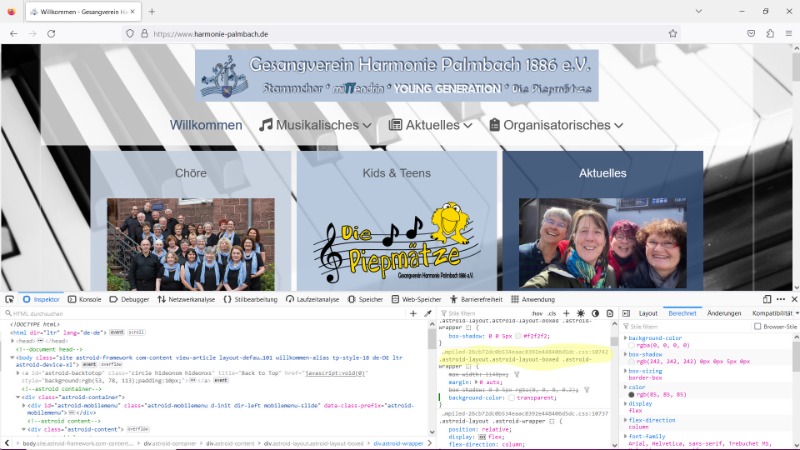This screenshot has width=800, height=450.
Task: Close the Willkommen browser tab
Action: [133, 11]
